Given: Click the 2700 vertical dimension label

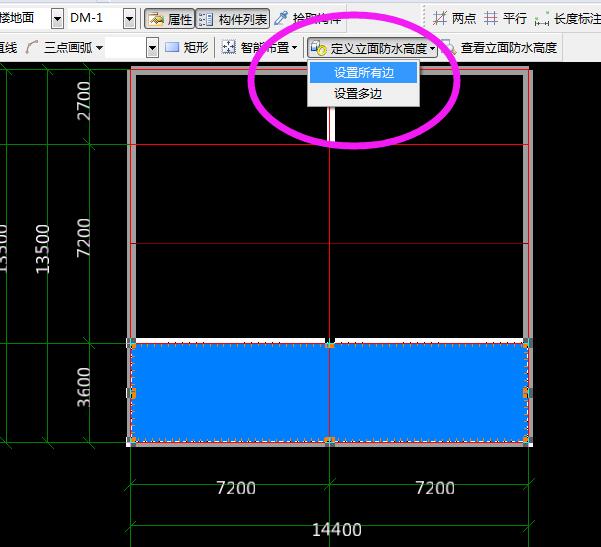Looking at the screenshot, I should tap(84, 100).
